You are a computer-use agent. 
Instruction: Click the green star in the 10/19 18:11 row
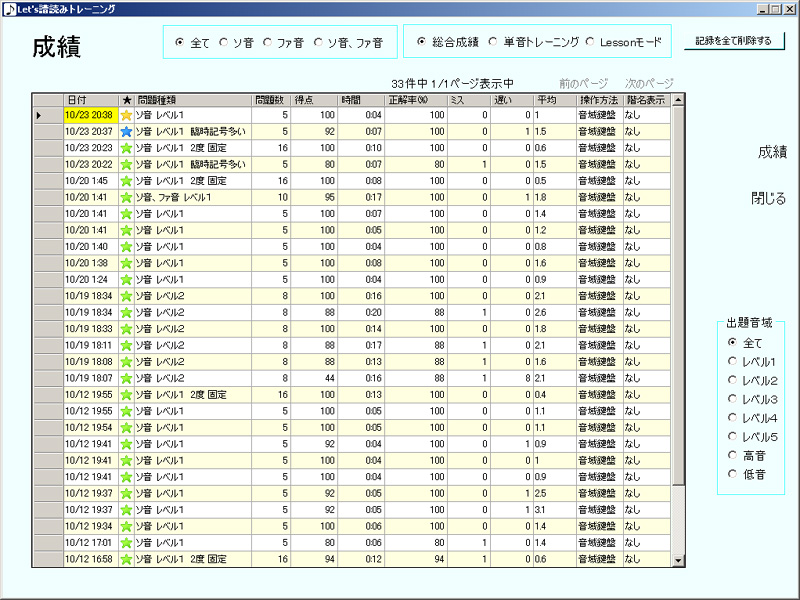[126, 345]
